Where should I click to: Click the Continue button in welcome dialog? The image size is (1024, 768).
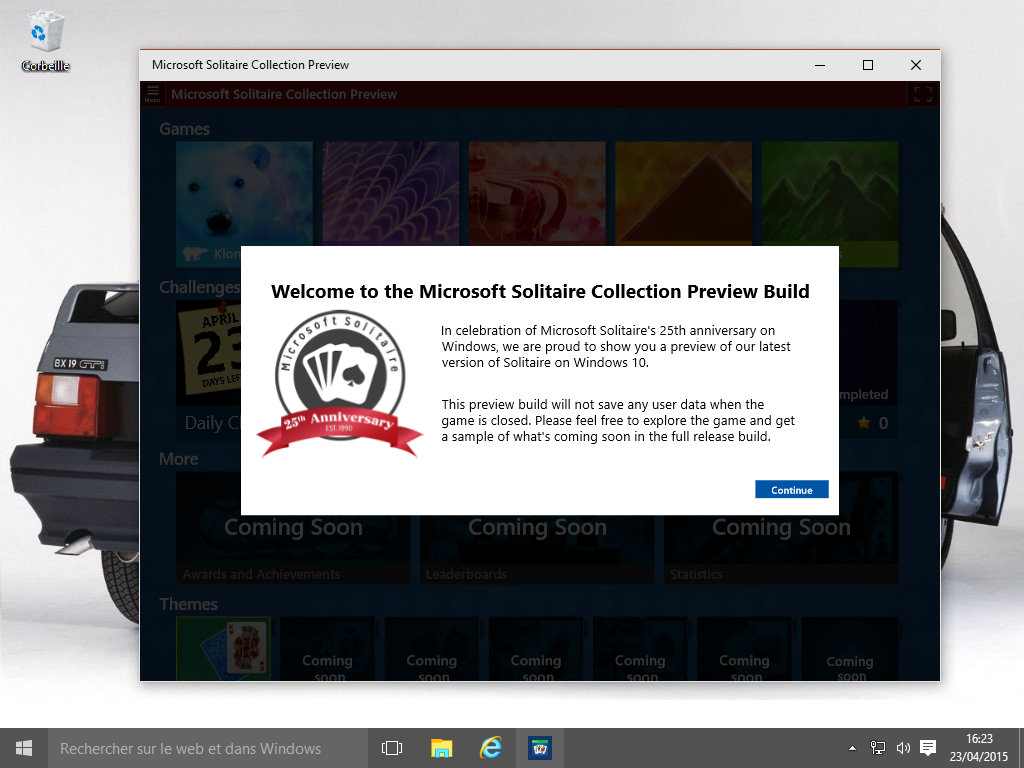click(x=791, y=489)
